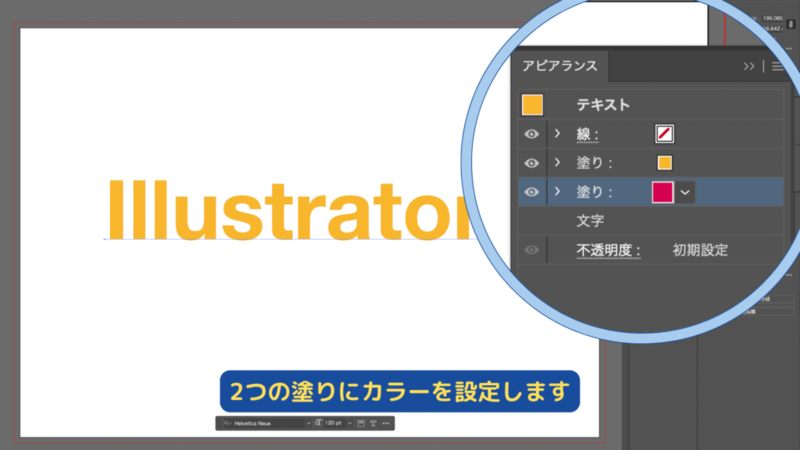Screen dimensions: 800x450
Task: Click the font size icon
Action: click(x=318, y=423)
